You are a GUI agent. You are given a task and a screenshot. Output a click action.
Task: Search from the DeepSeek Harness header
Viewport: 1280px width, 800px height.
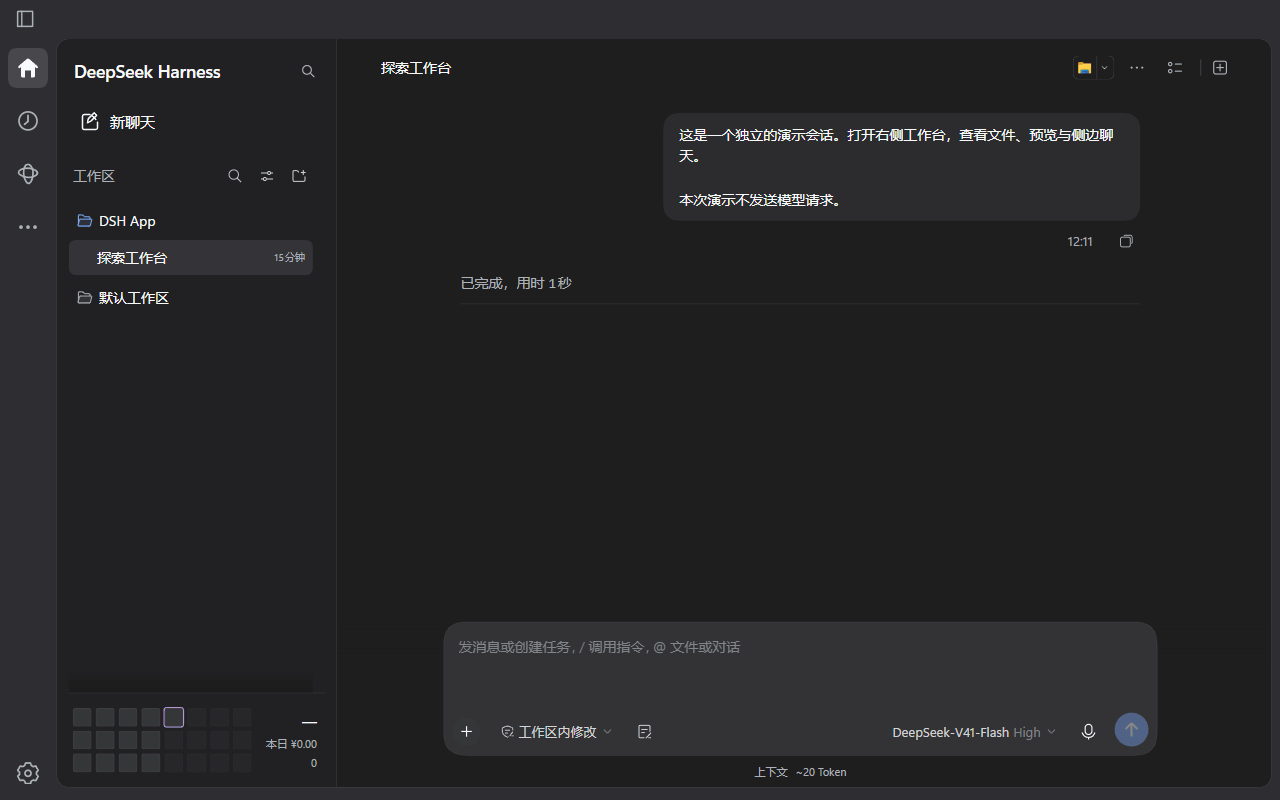click(308, 71)
